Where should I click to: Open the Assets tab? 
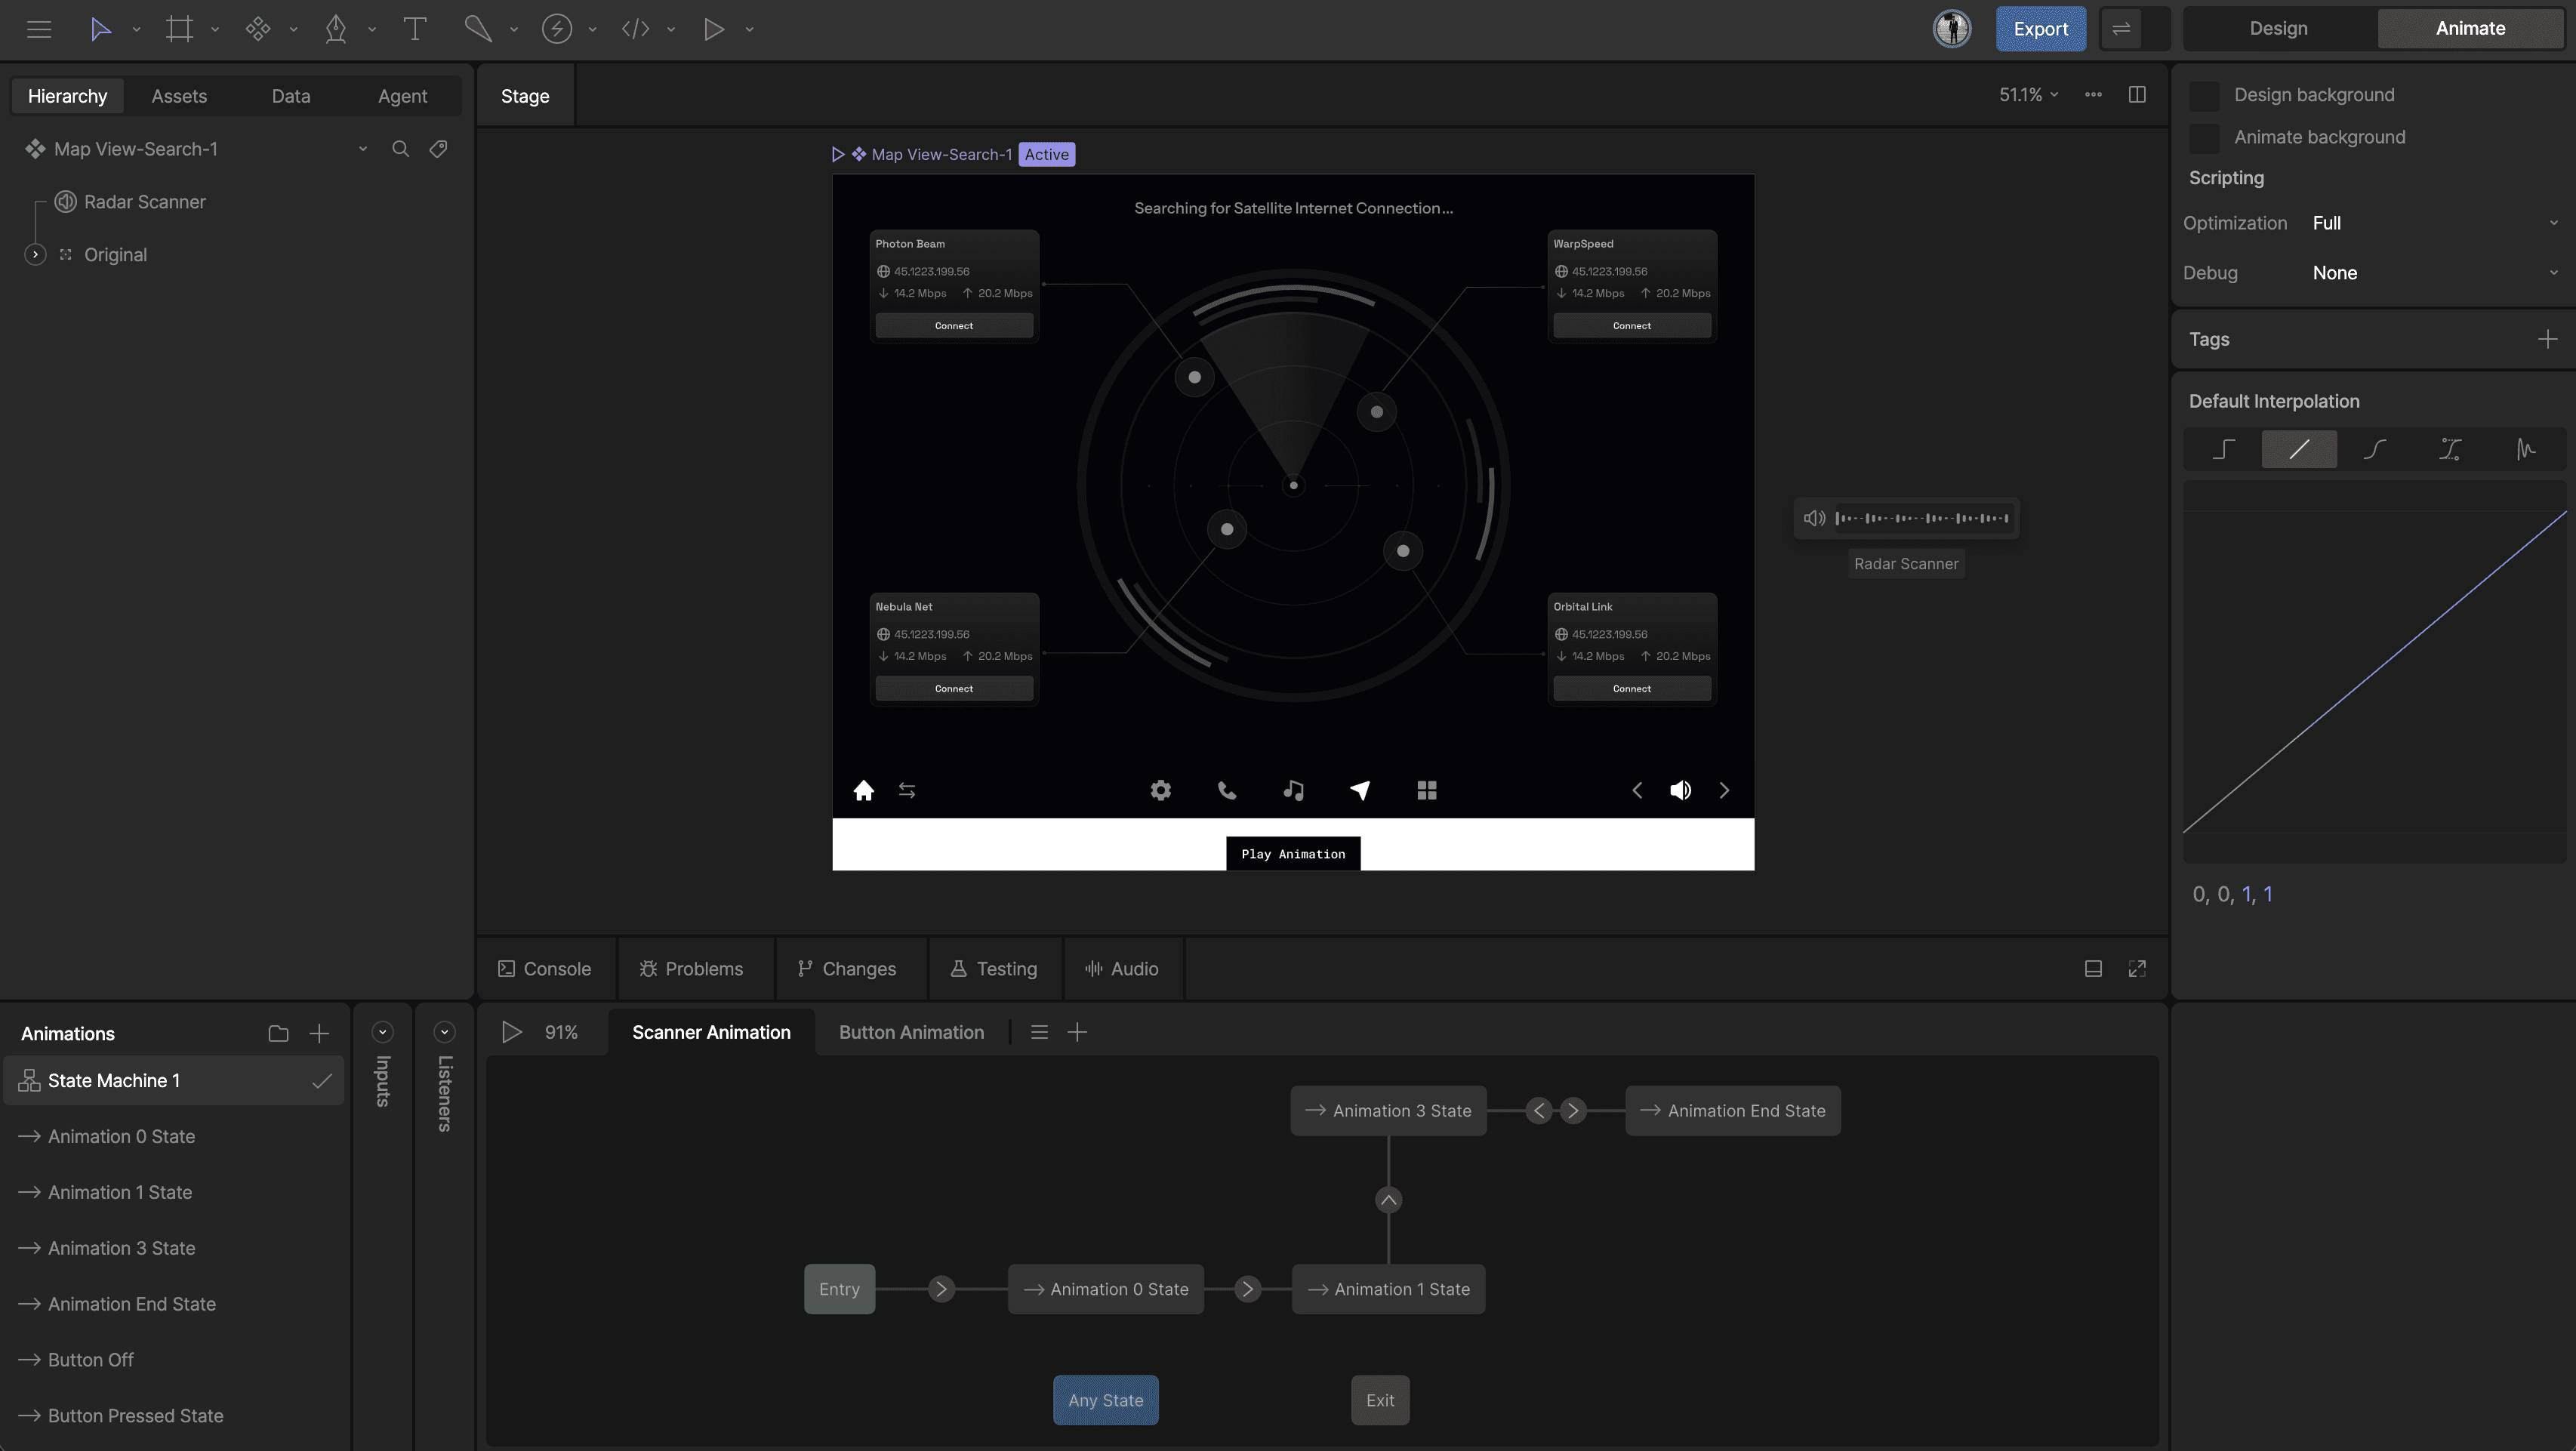point(179,96)
